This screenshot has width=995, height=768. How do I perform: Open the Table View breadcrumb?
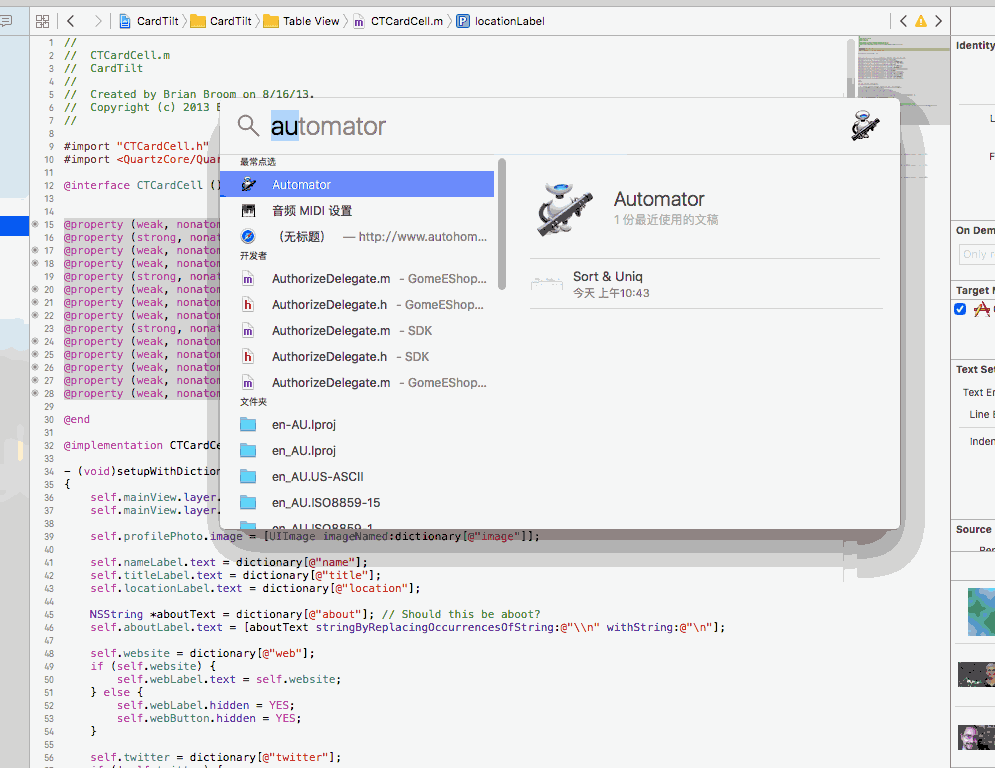click(302, 21)
